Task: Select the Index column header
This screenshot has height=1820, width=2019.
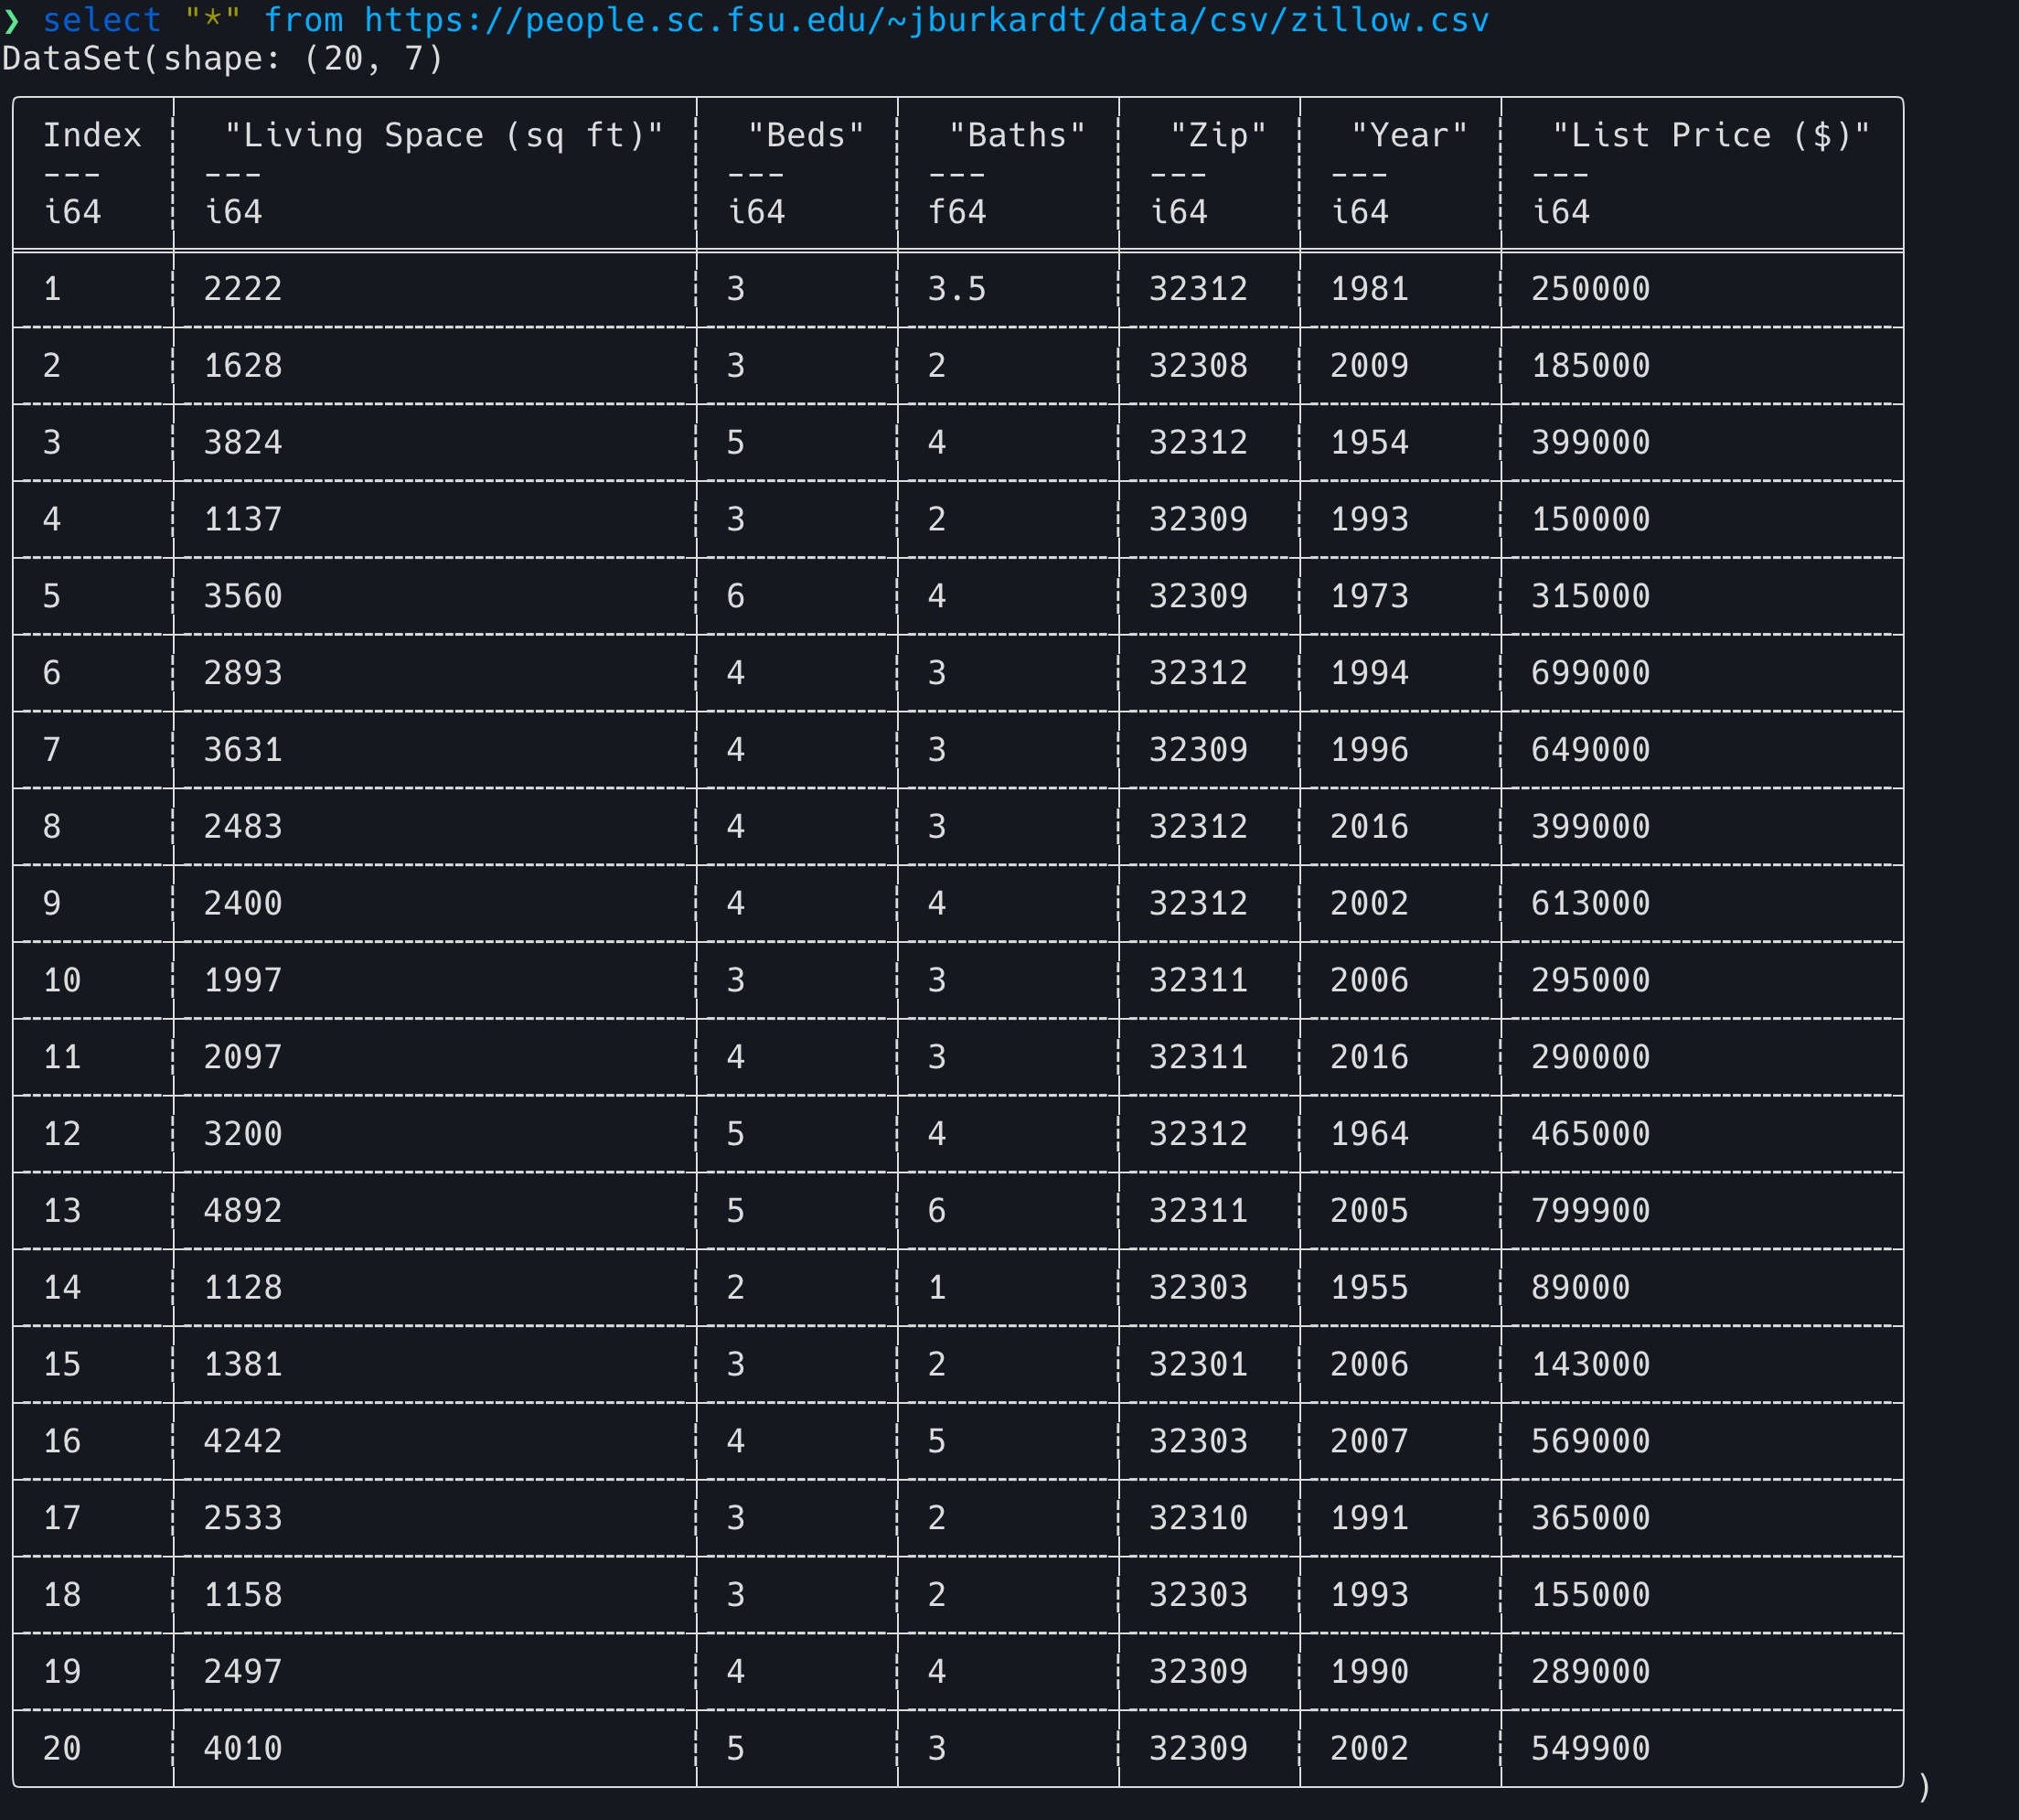Action: coord(92,135)
